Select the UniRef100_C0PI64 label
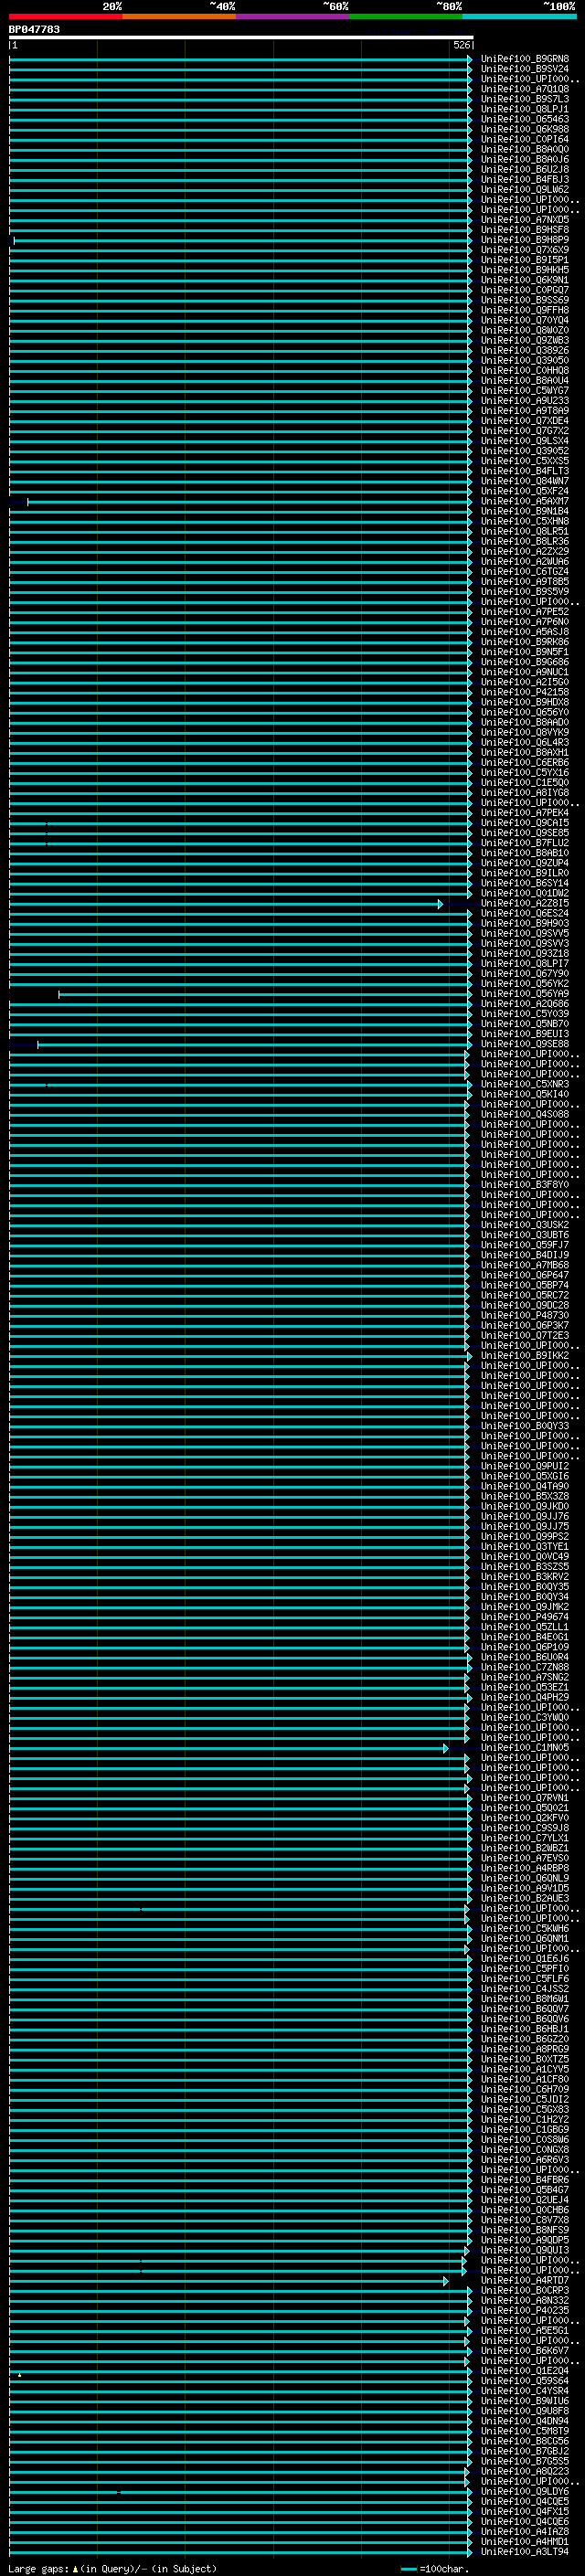Image resolution: width=585 pixels, height=2576 pixels. click(x=525, y=139)
